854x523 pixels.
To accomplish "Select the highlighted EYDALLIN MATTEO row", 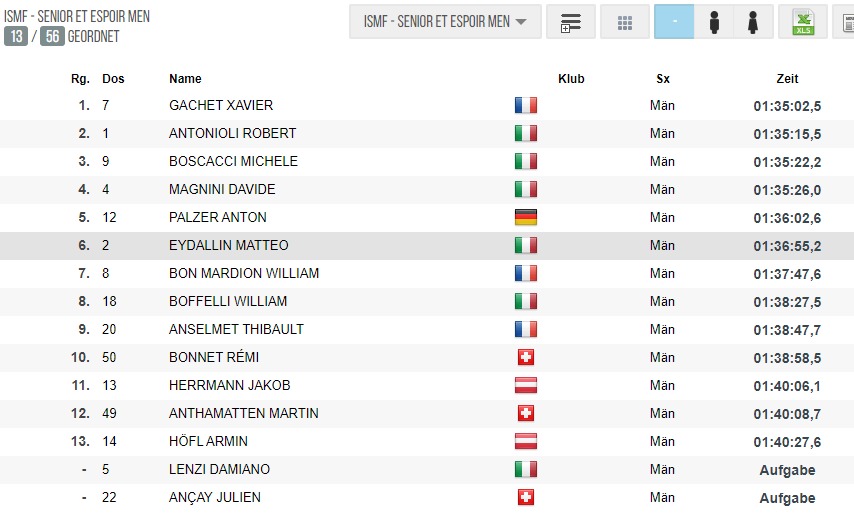I will click(427, 246).
